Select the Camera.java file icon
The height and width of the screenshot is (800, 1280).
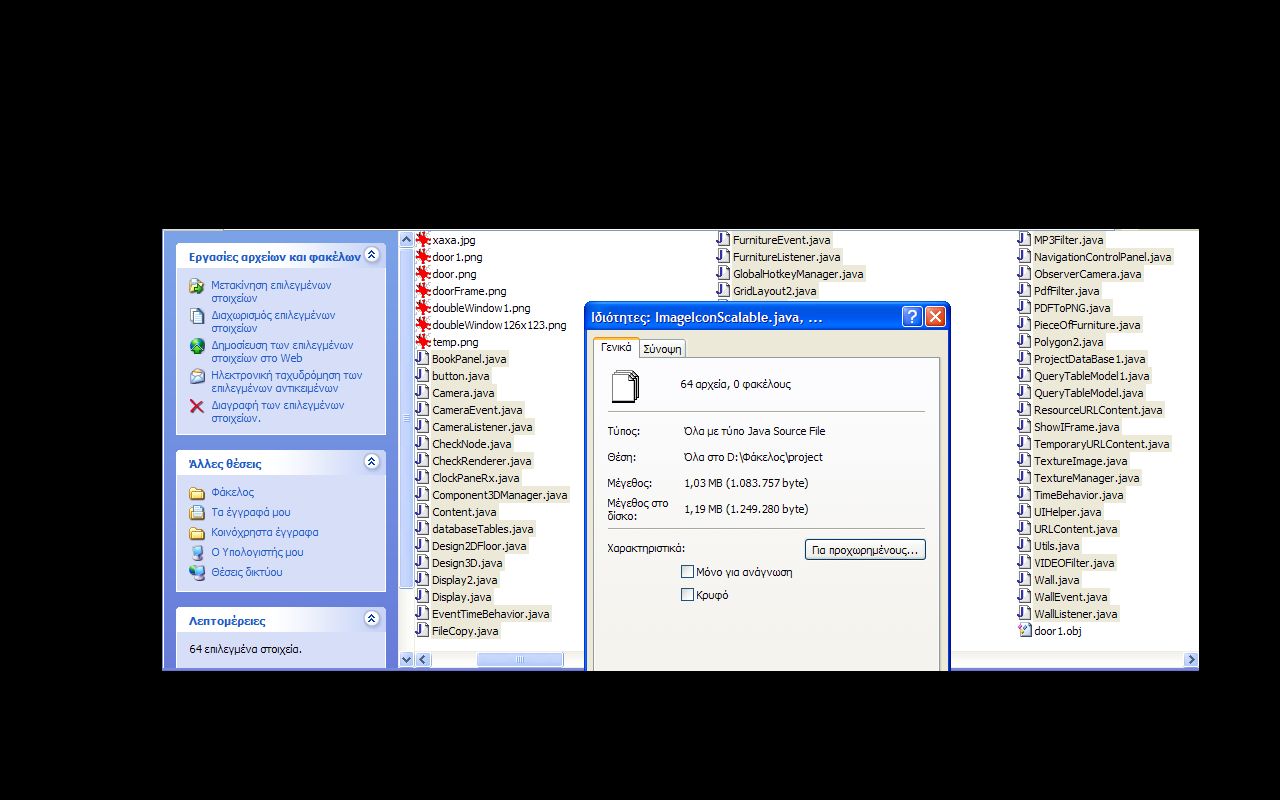(x=423, y=393)
